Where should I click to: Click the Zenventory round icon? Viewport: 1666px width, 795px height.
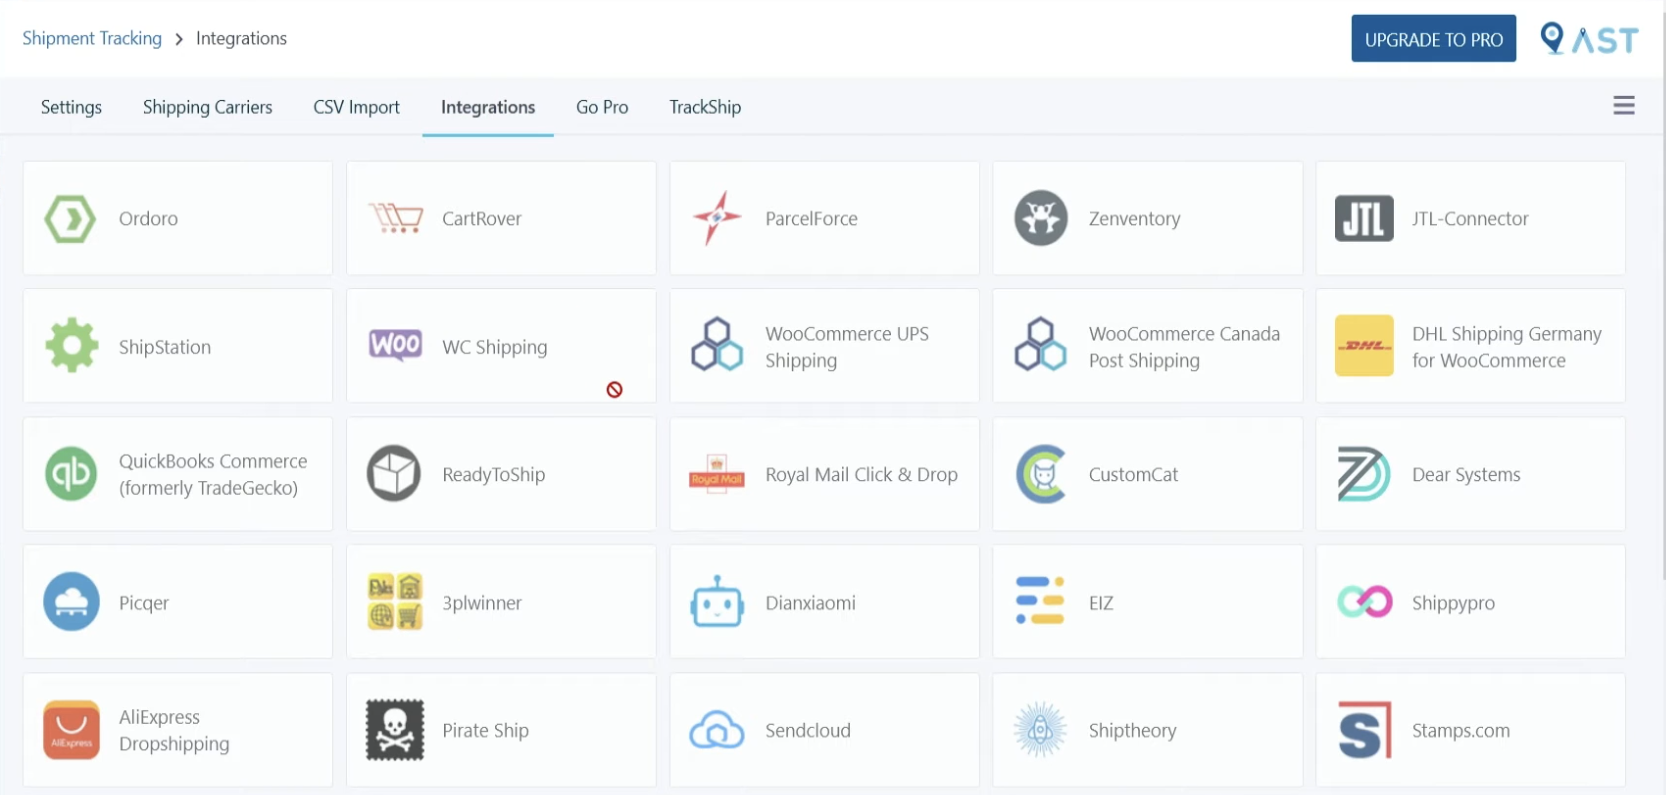1041,218
